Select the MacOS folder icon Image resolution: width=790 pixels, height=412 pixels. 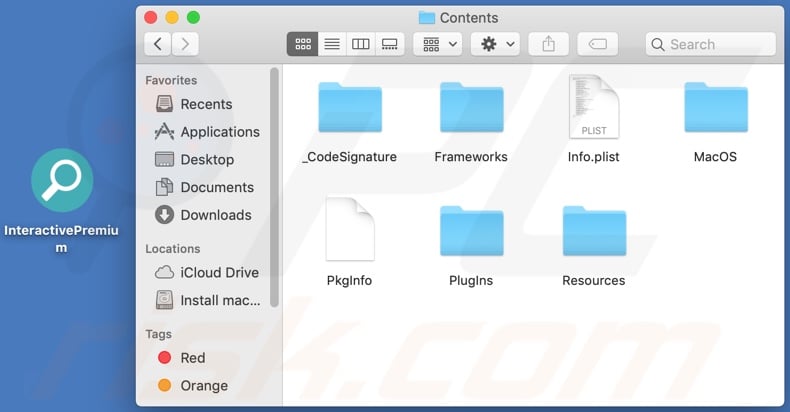716,107
